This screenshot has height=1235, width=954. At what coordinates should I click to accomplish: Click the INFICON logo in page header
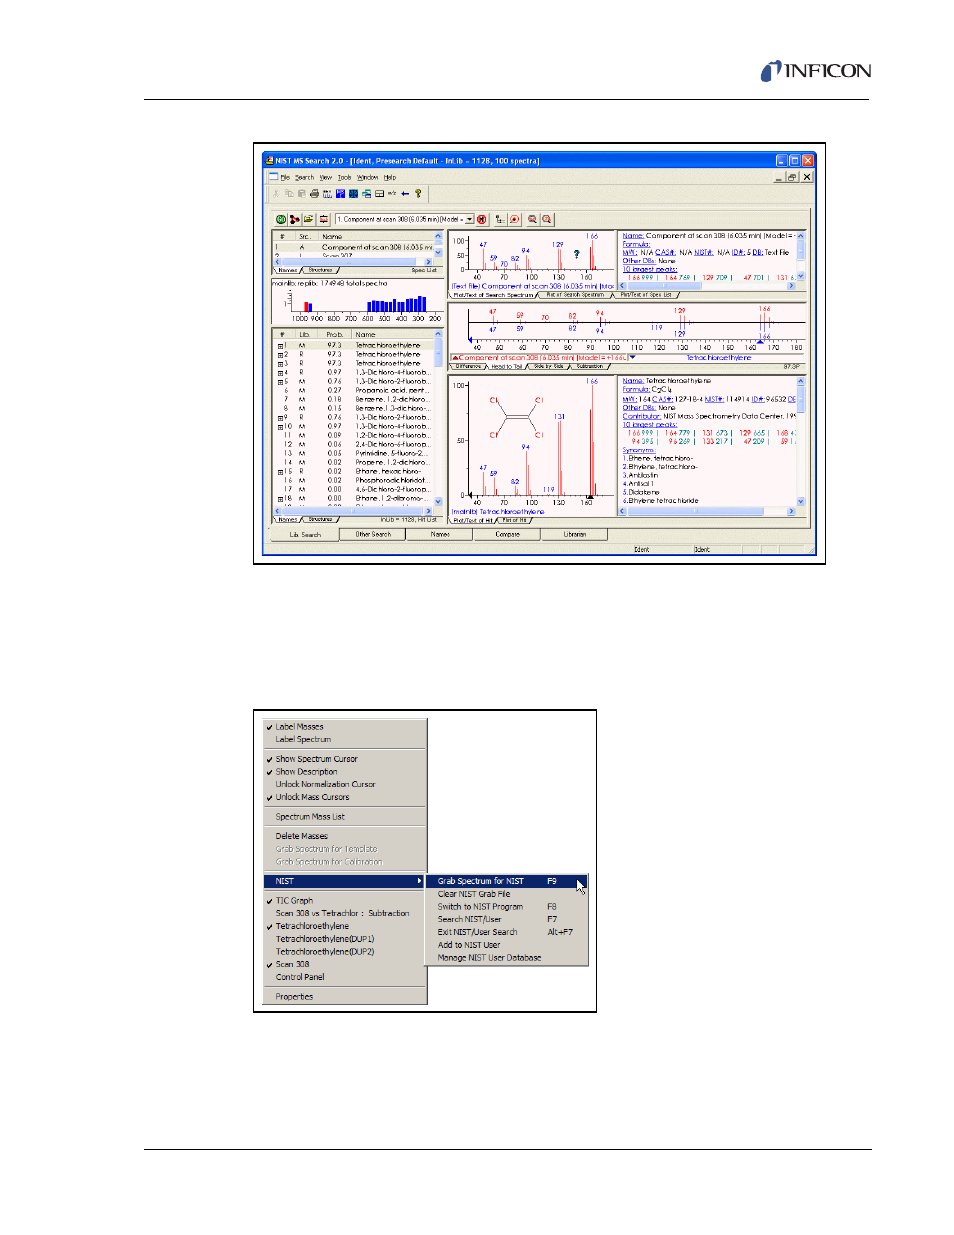(816, 71)
